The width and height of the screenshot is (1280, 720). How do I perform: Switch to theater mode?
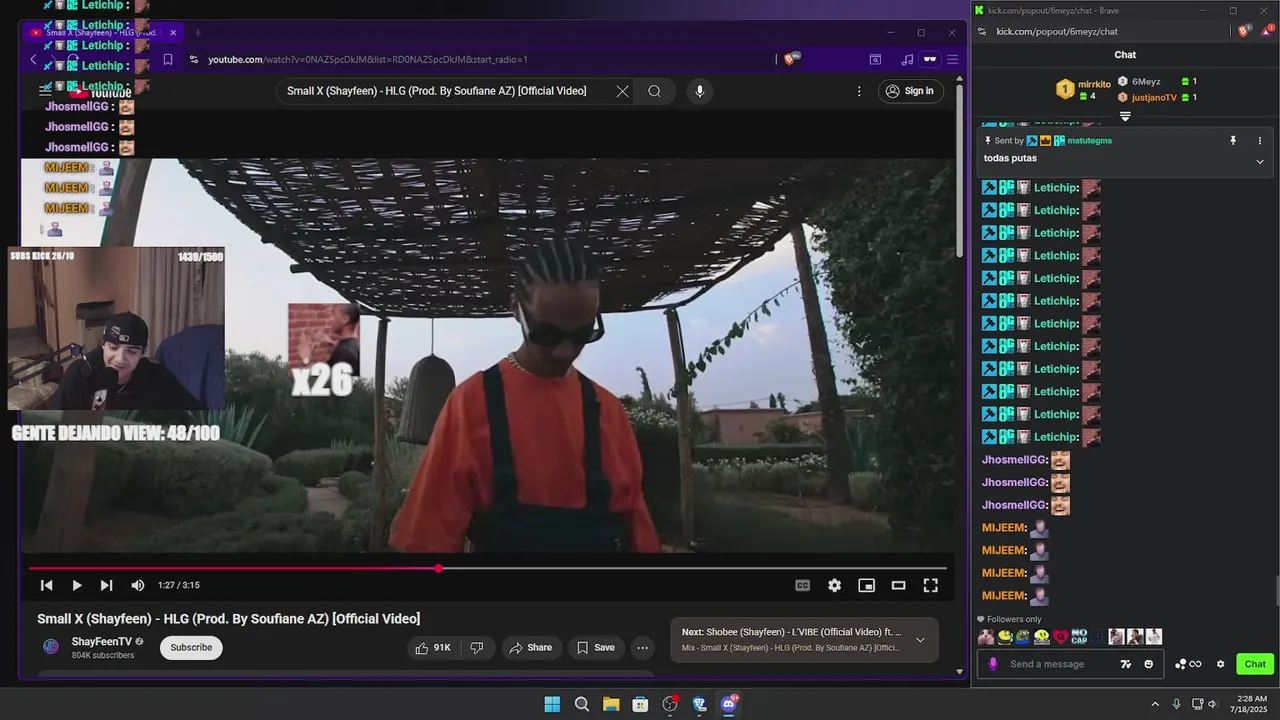[898, 585]
